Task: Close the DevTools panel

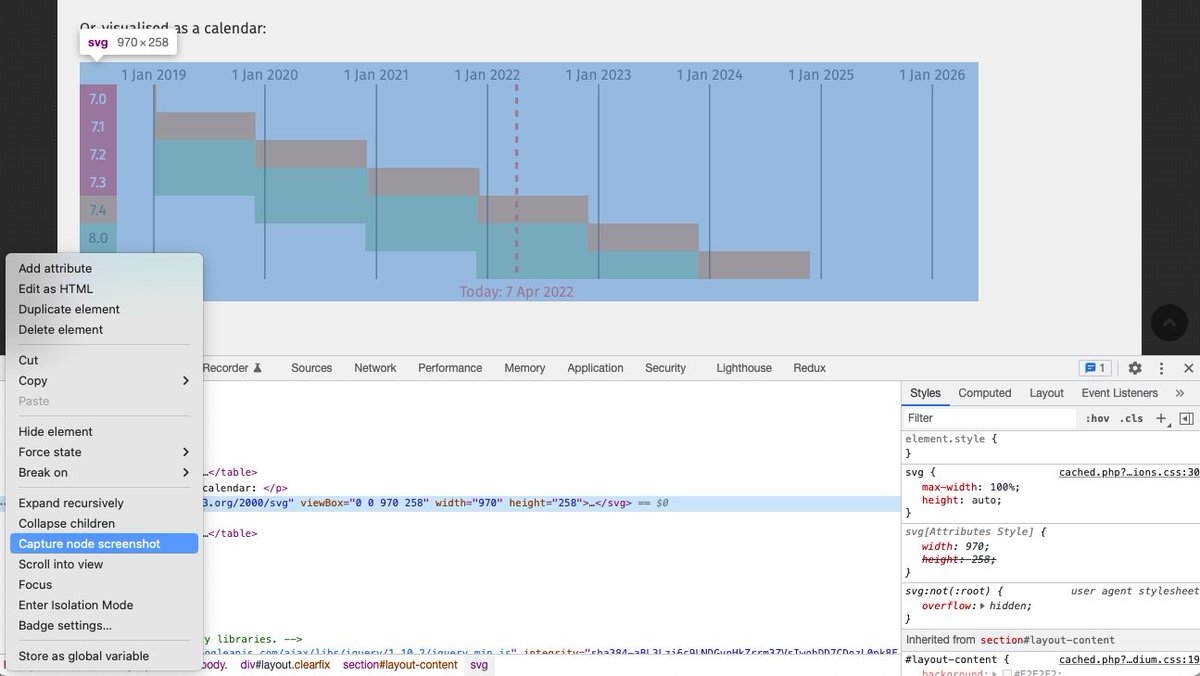Action: 1188,368
